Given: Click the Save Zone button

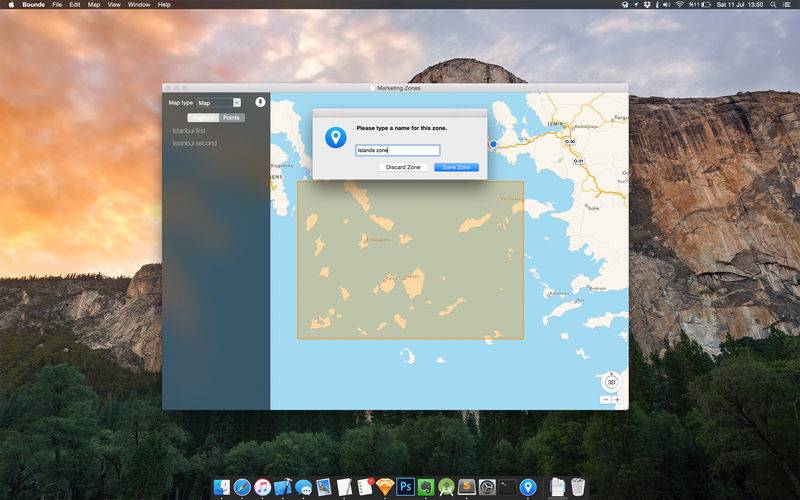Looking at the screenshot, I should [456, 167].
